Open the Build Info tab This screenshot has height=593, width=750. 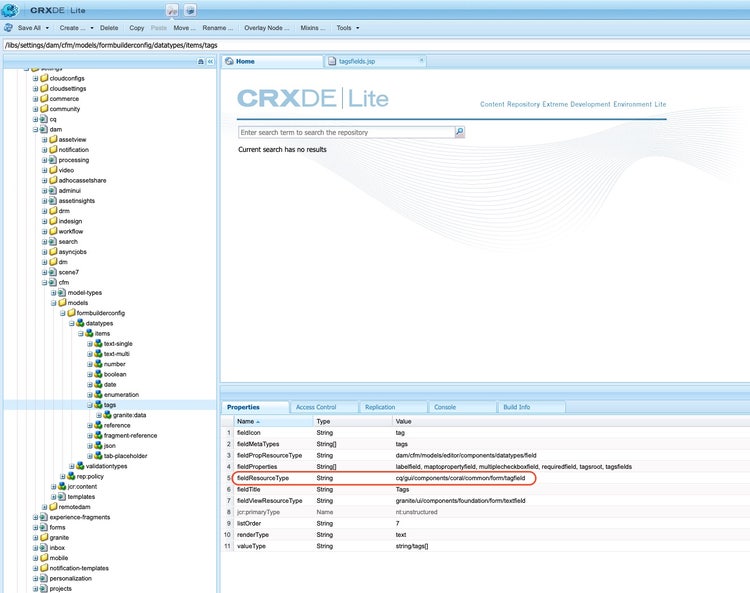coord(531,407)
